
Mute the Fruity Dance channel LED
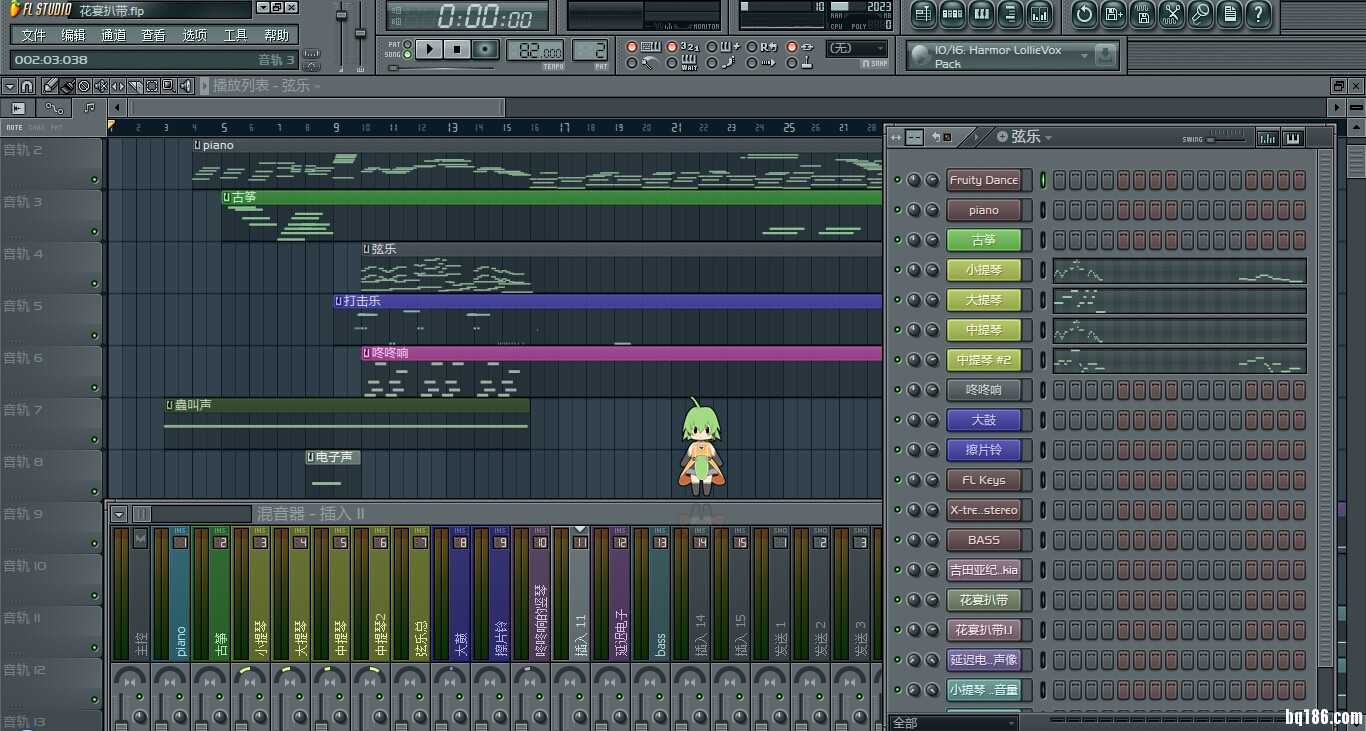click(x=897, y=180)
